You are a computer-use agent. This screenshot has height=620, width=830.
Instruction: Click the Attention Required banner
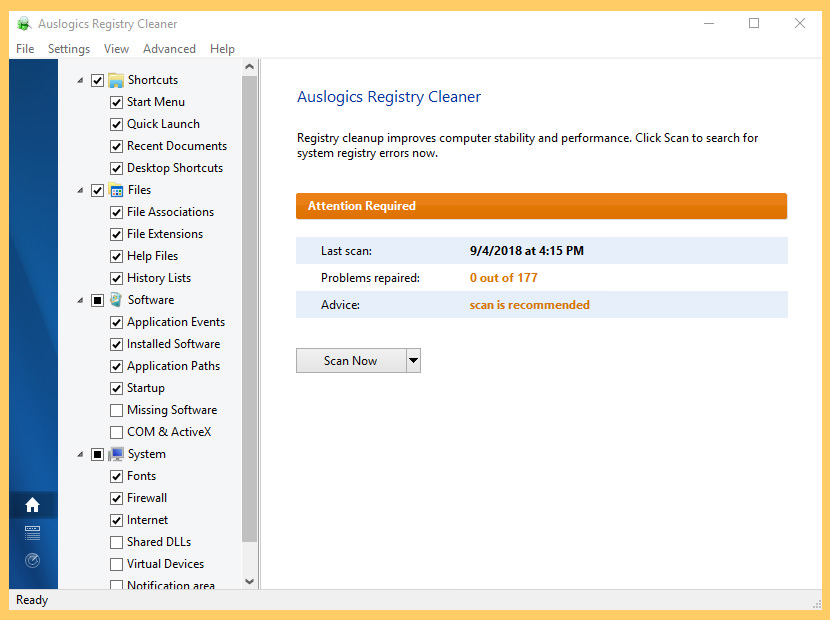(542, 206)
